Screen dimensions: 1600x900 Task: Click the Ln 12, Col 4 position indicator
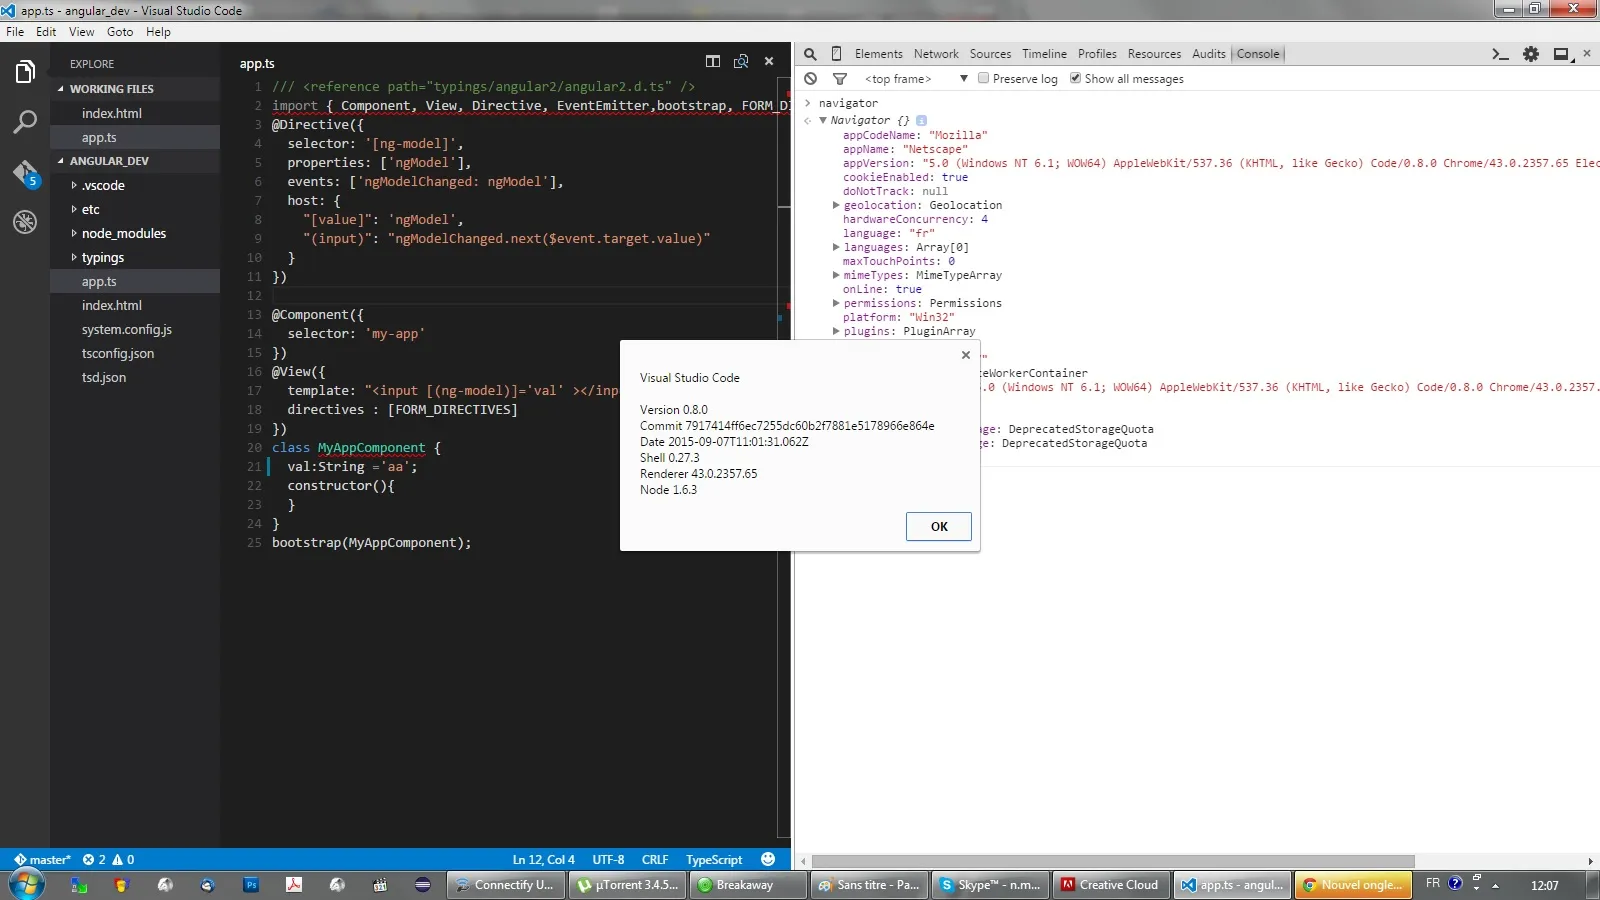click(x=544, y=859)
